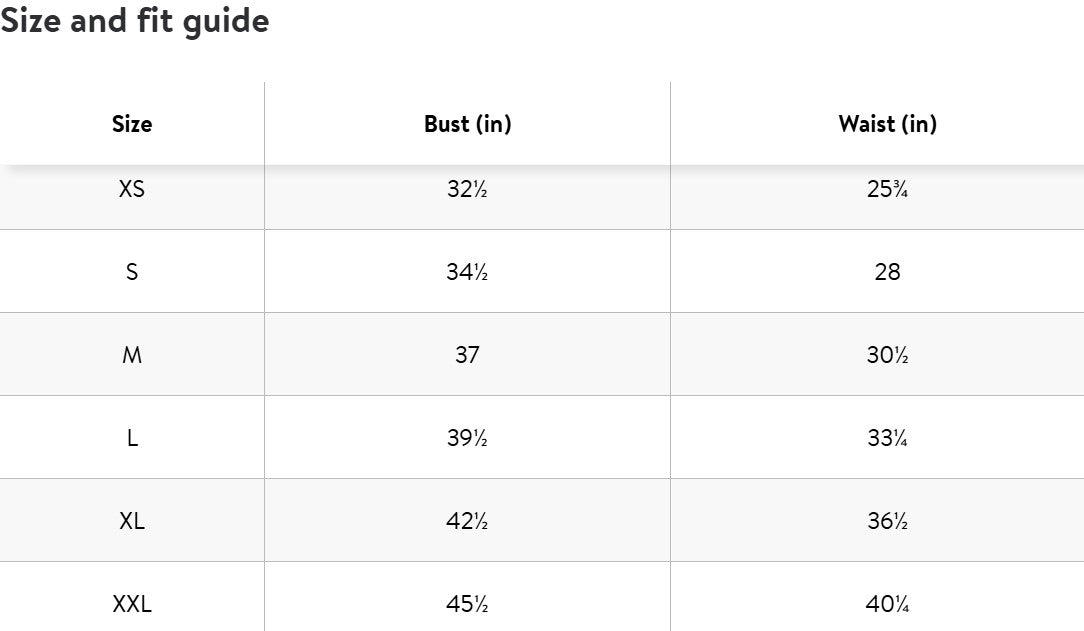This screenshot has width=1084, height=631.
Task: Click the 34½ bust measurement cell
Action: [467, 272]
